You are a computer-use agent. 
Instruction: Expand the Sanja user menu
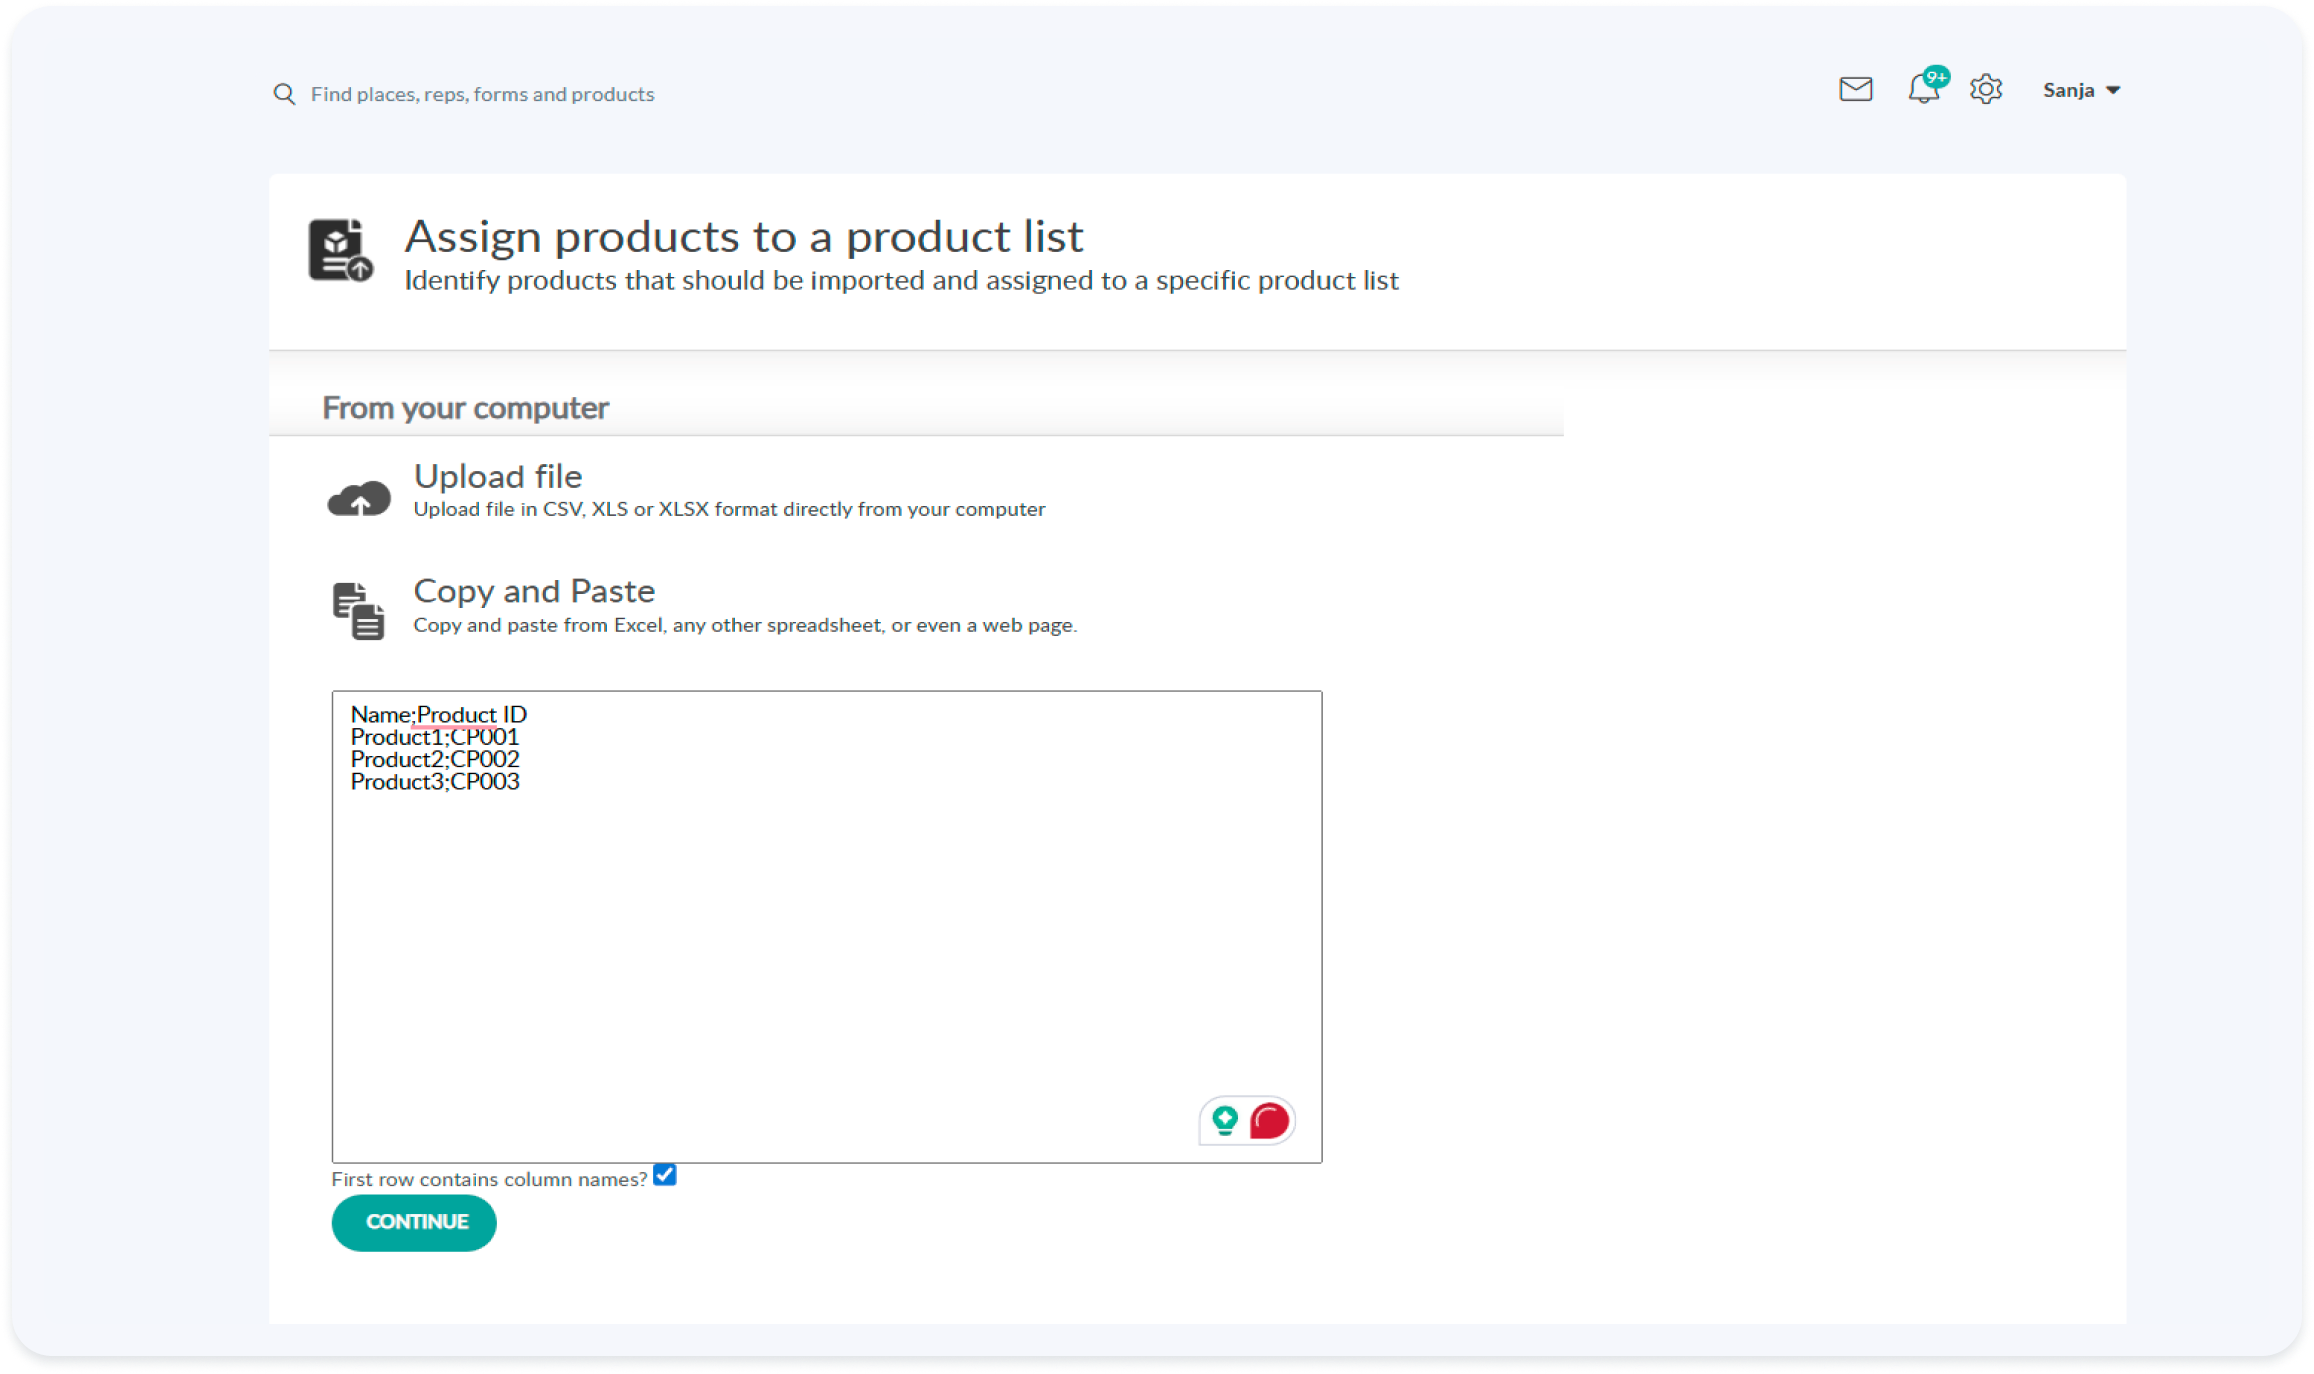tap(2068, 90)
